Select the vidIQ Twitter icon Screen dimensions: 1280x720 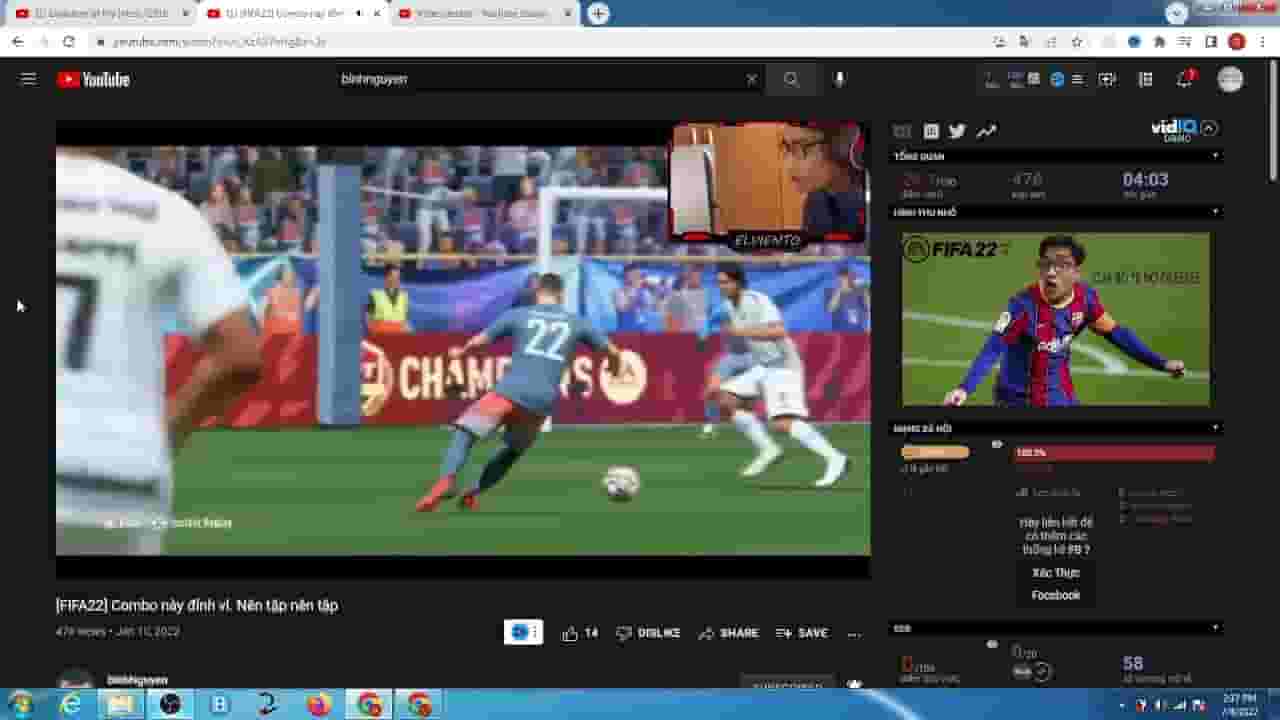(957, 131)
